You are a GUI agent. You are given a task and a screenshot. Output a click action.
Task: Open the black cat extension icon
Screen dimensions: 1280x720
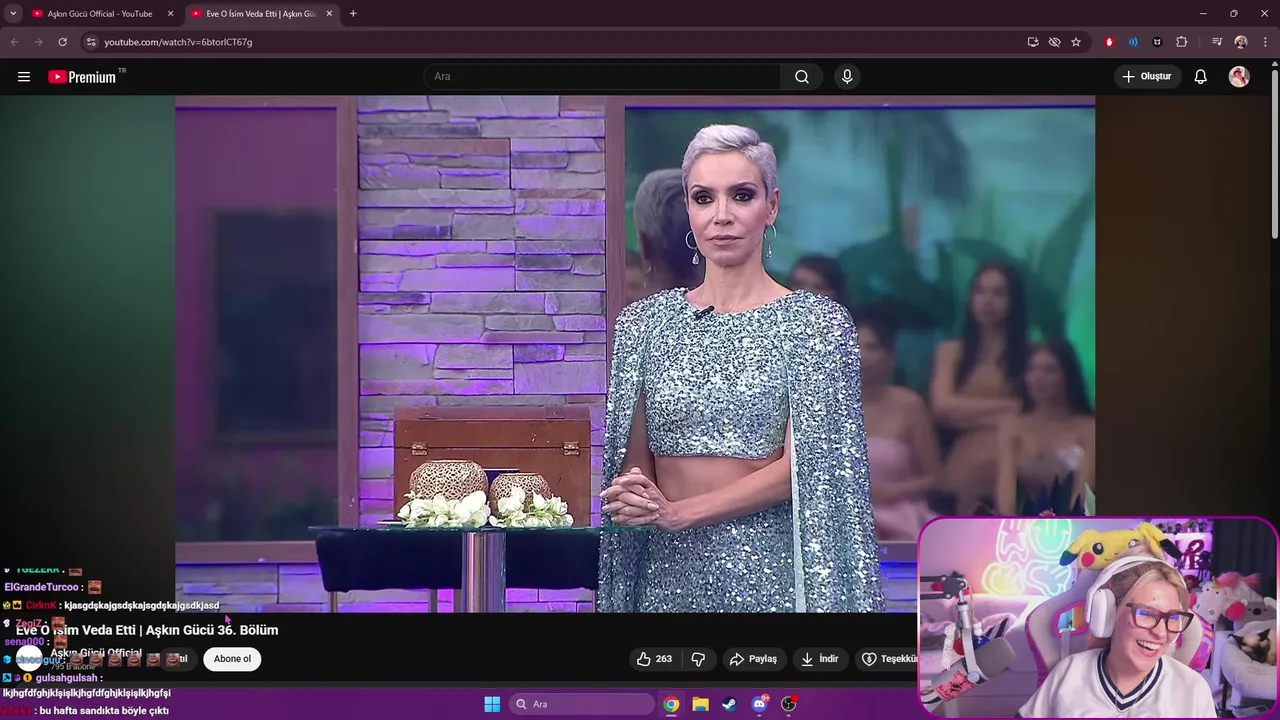click(1157, 42)
